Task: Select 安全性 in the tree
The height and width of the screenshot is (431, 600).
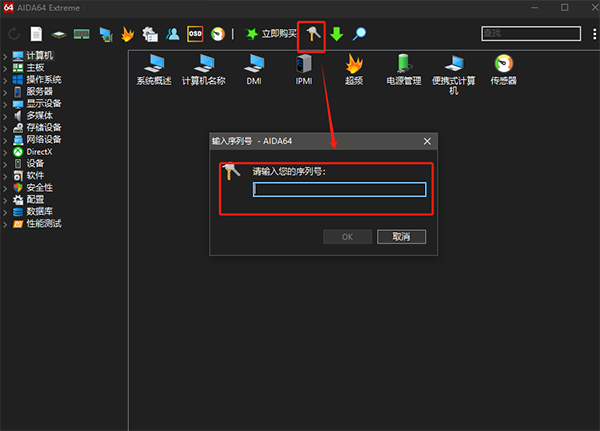Action: pyautogui.click(x=39, y=188)
